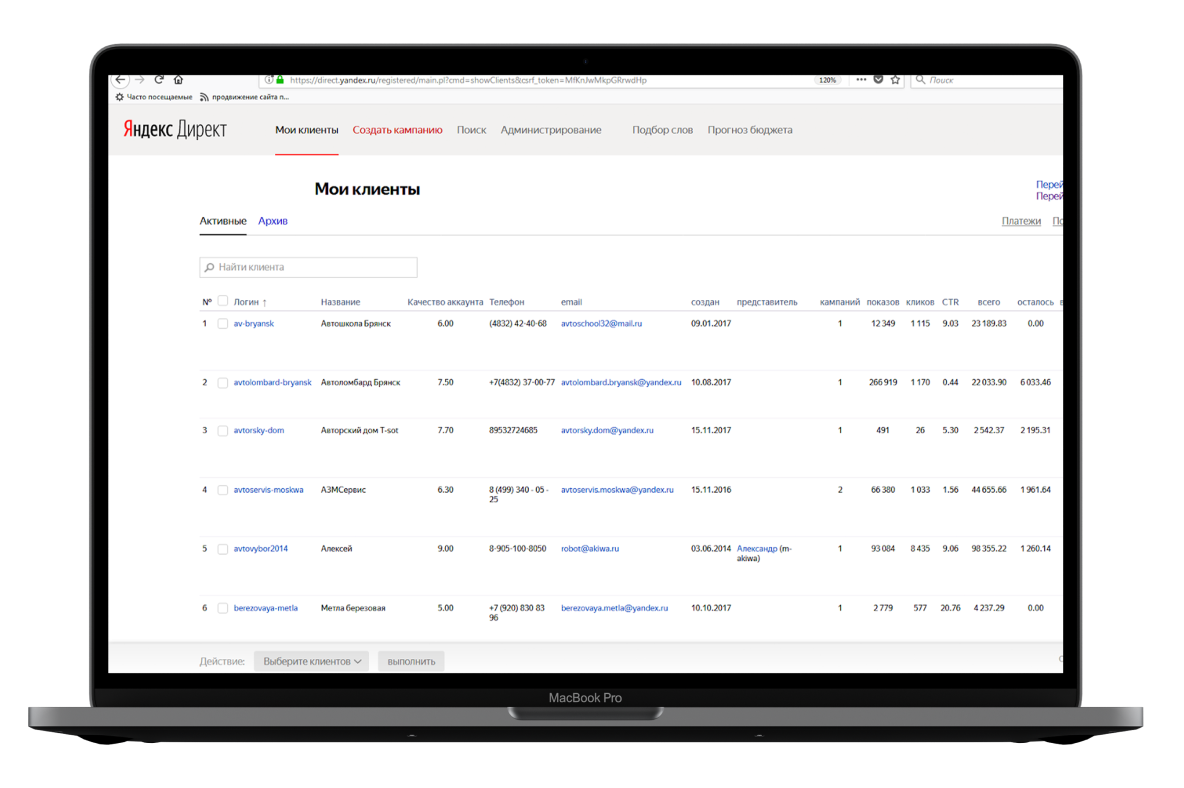
Task: Toggle the select-all checkbox in header
Action: (223, 301)
